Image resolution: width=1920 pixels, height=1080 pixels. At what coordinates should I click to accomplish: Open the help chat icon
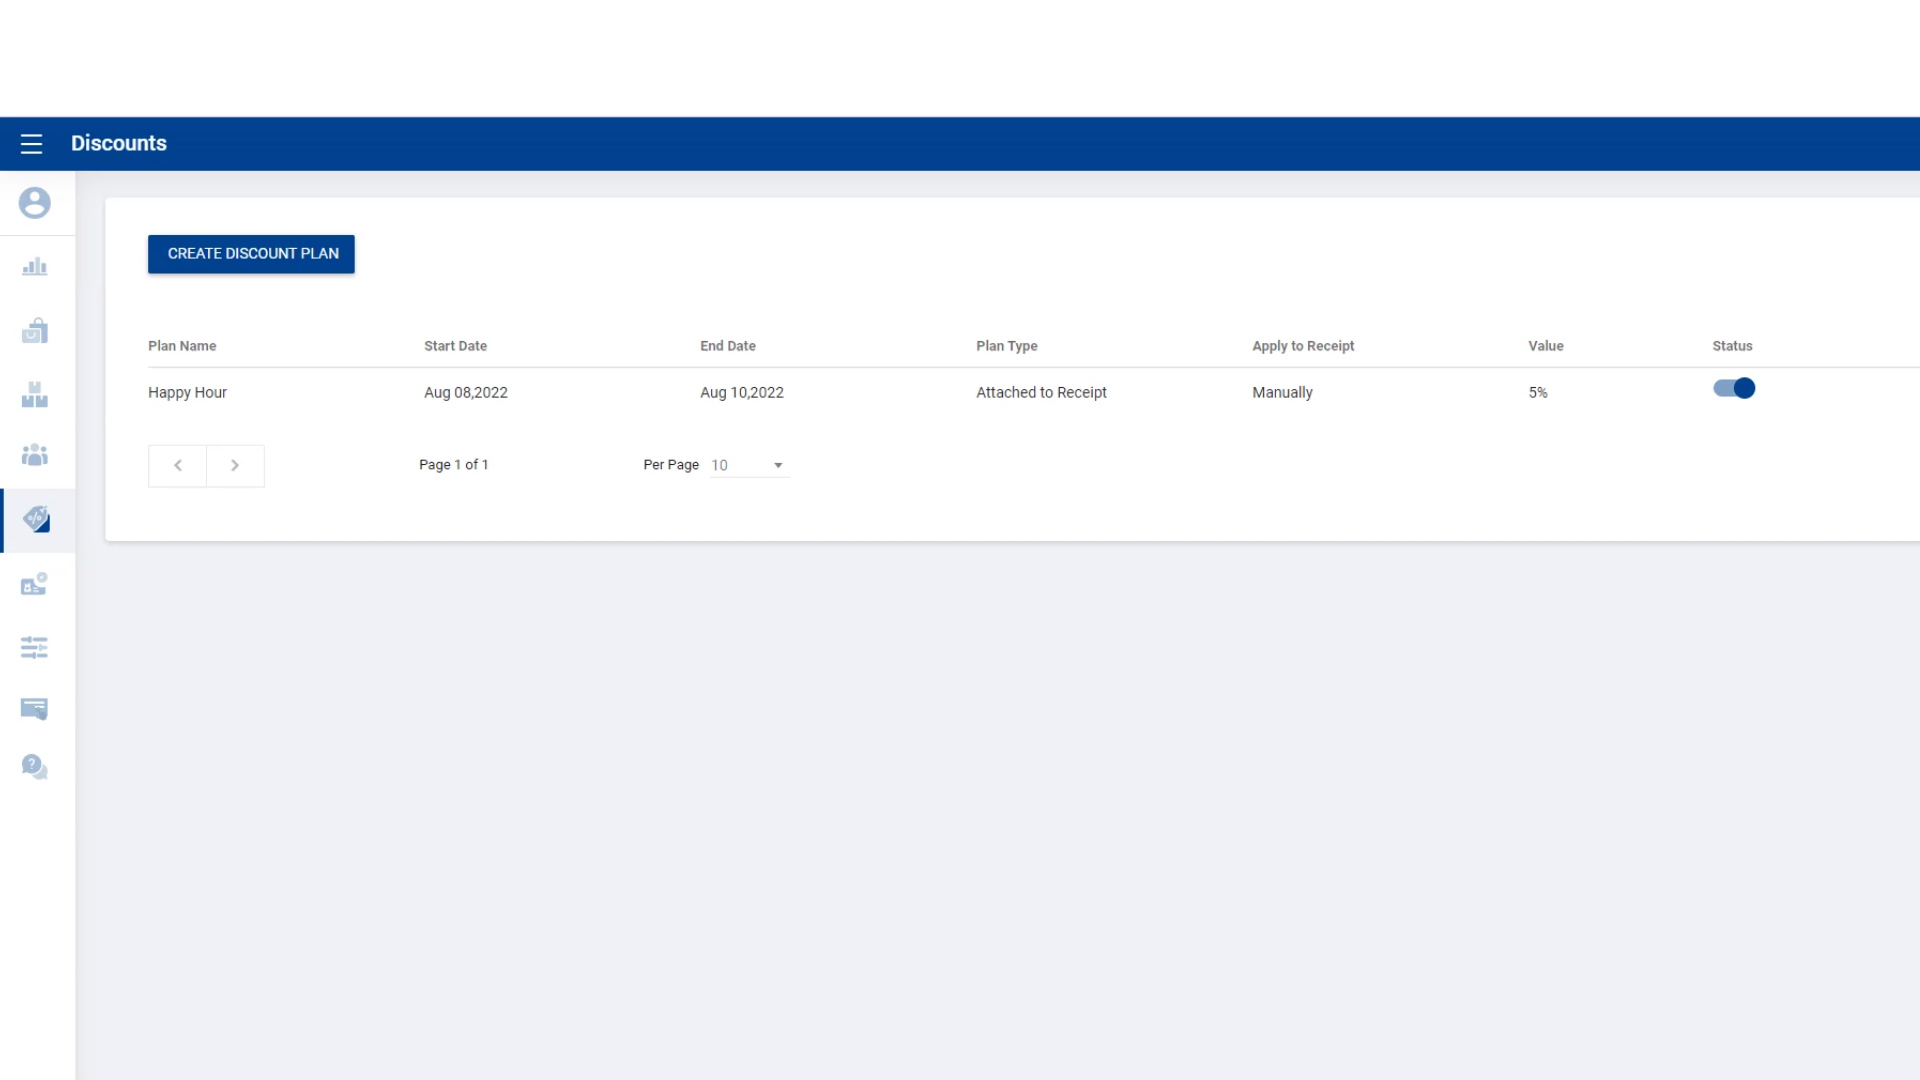(35, 767)
